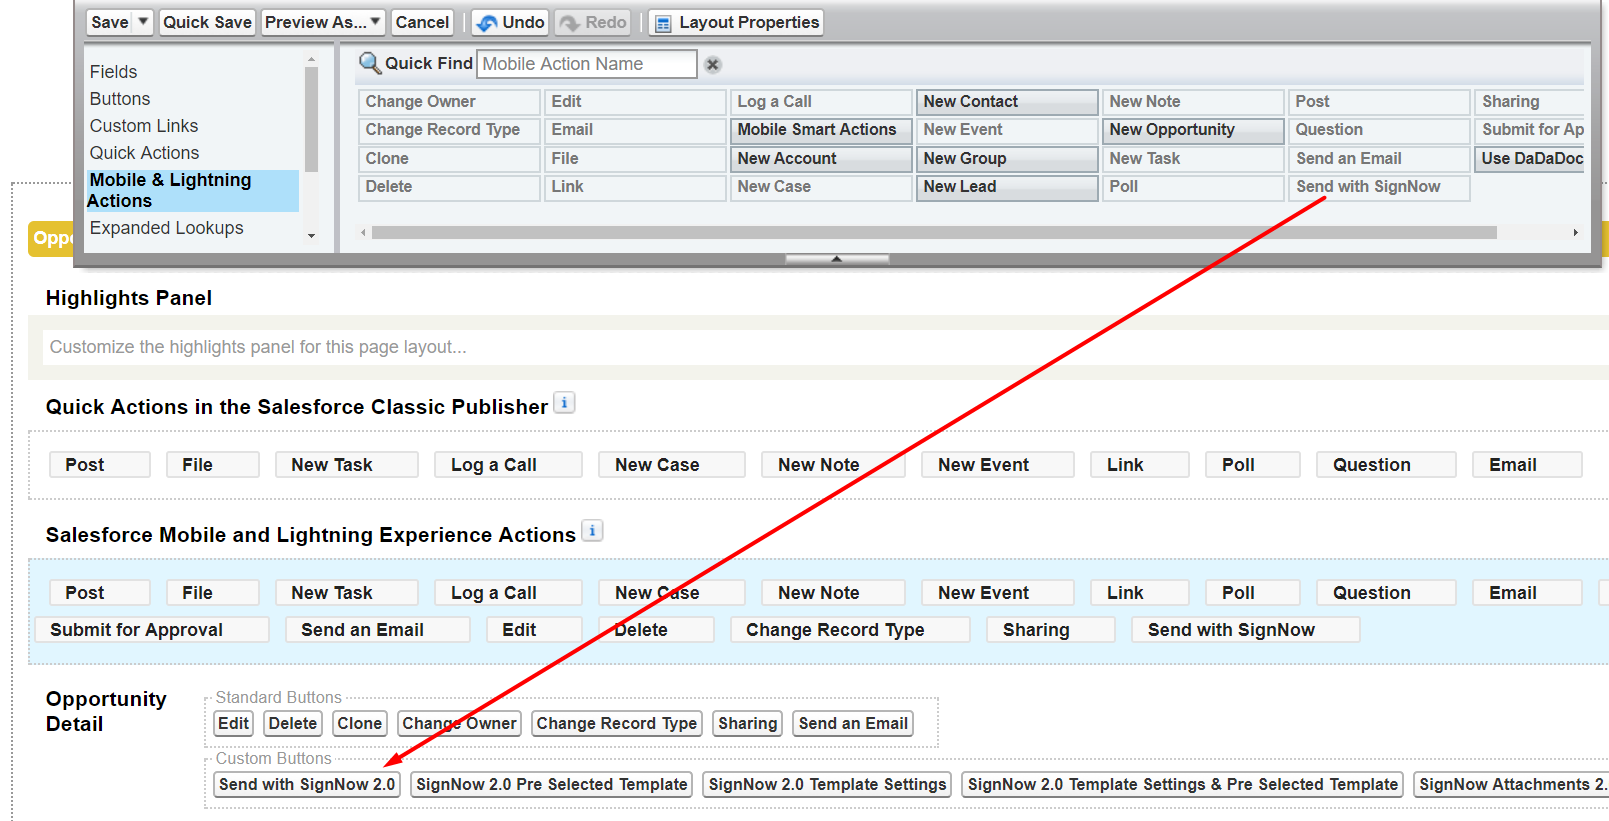This screenshot has height=821, width=1609.
Task: Select Quick Actions category
Action: click(144, 153)
